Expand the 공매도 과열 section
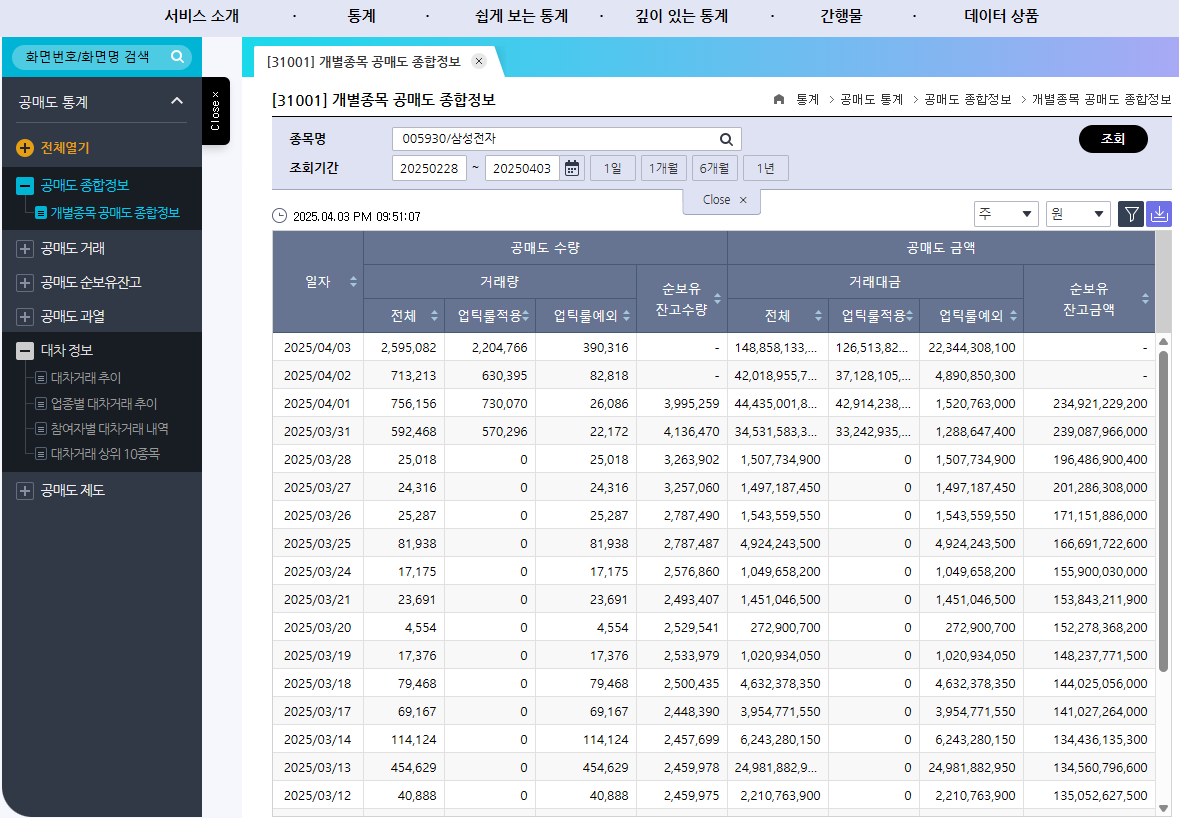 [25, 317]
